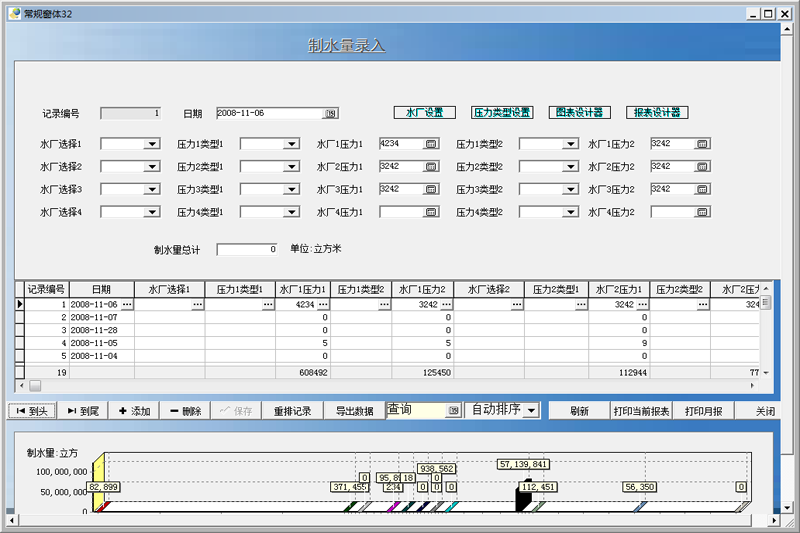Open calculator icon for 水厂1压力2 field
The height and width of the screenshot is (533, 800).
tap(703, 144)
